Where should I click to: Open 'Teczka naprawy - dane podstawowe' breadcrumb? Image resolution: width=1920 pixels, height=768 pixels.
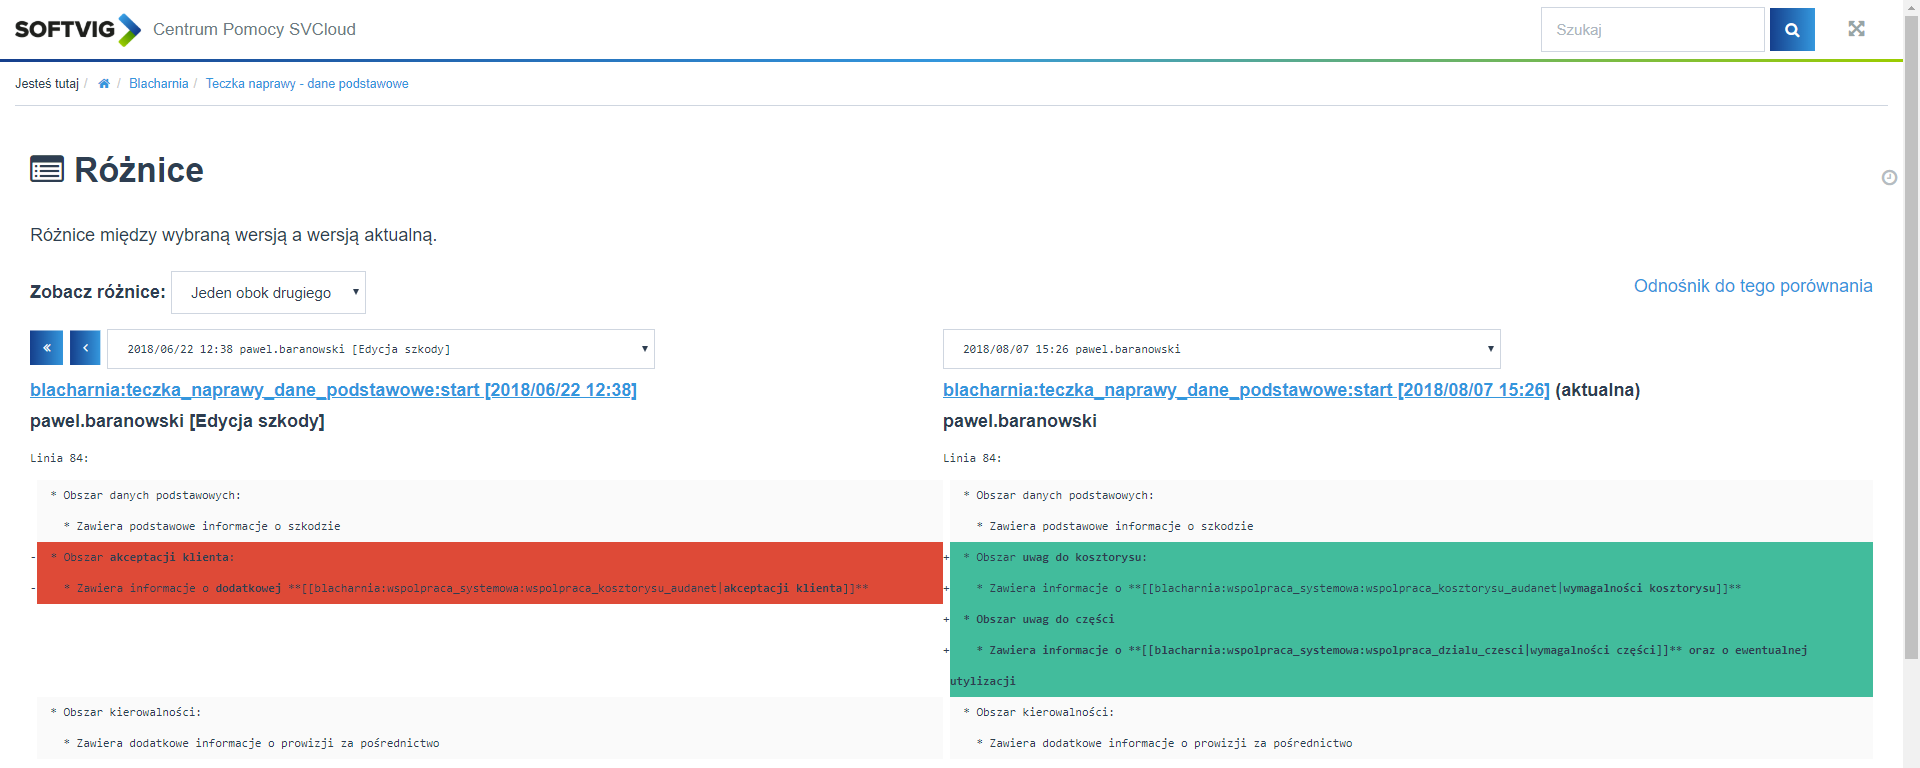[307, 84]
